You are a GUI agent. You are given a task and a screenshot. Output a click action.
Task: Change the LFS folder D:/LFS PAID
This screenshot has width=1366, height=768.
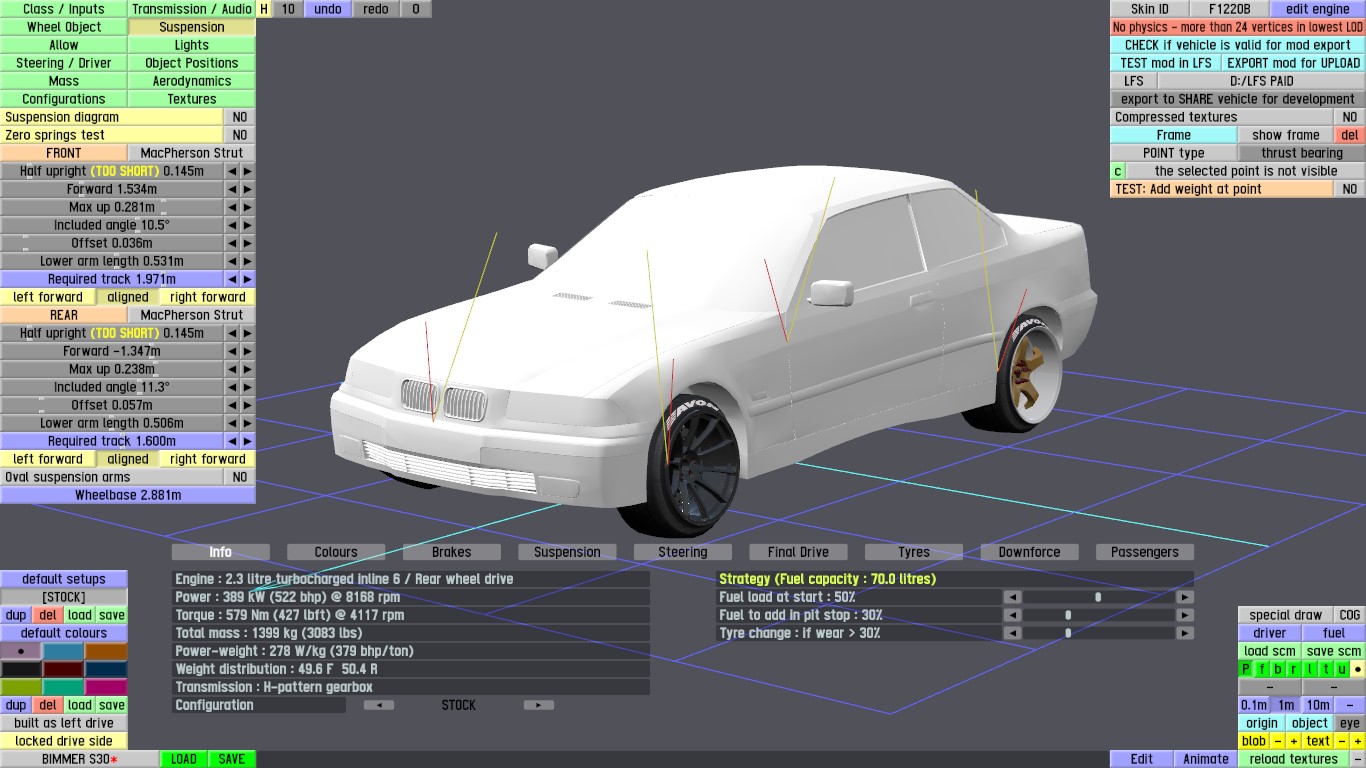pos(1262,81)
